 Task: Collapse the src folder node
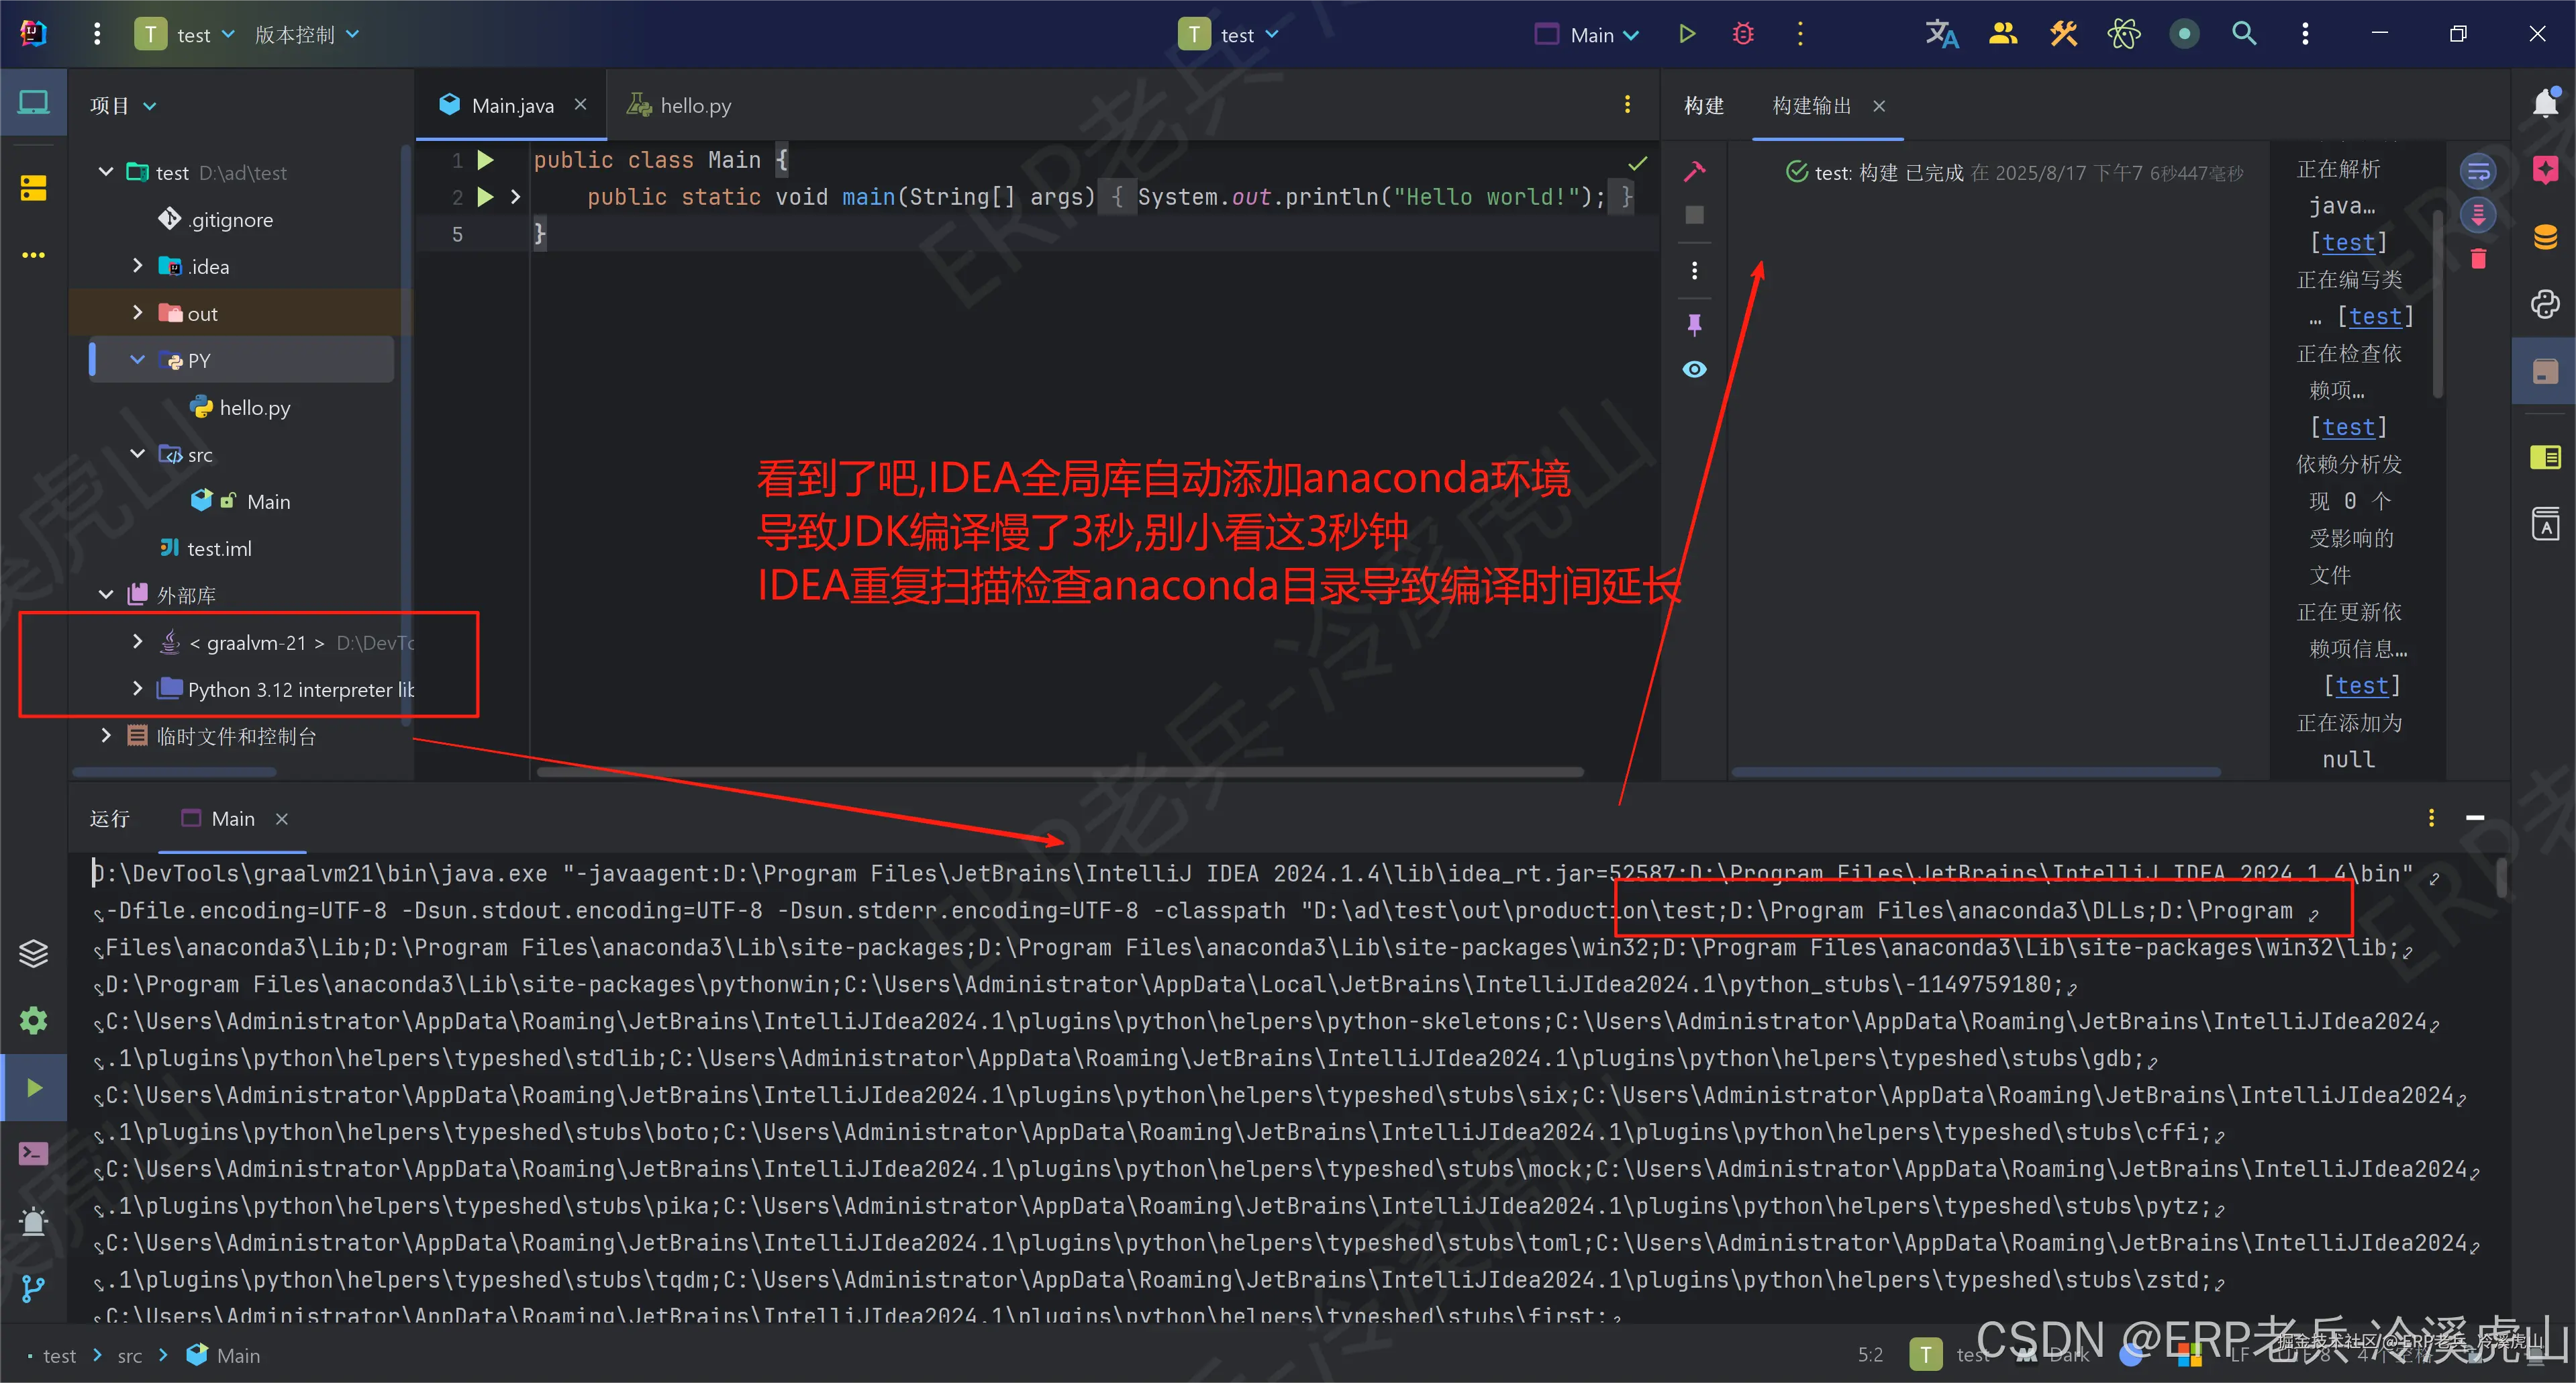click(x=138, y=454)
